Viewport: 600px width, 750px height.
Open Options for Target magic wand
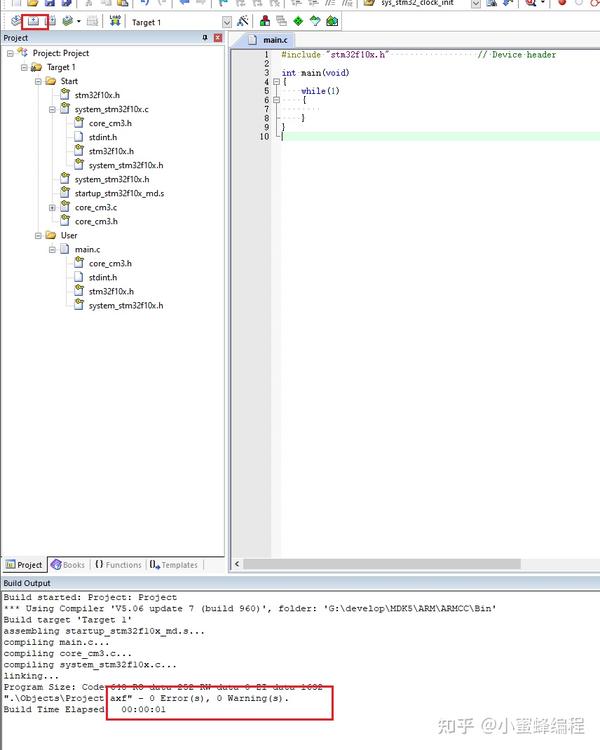point(243,21)
